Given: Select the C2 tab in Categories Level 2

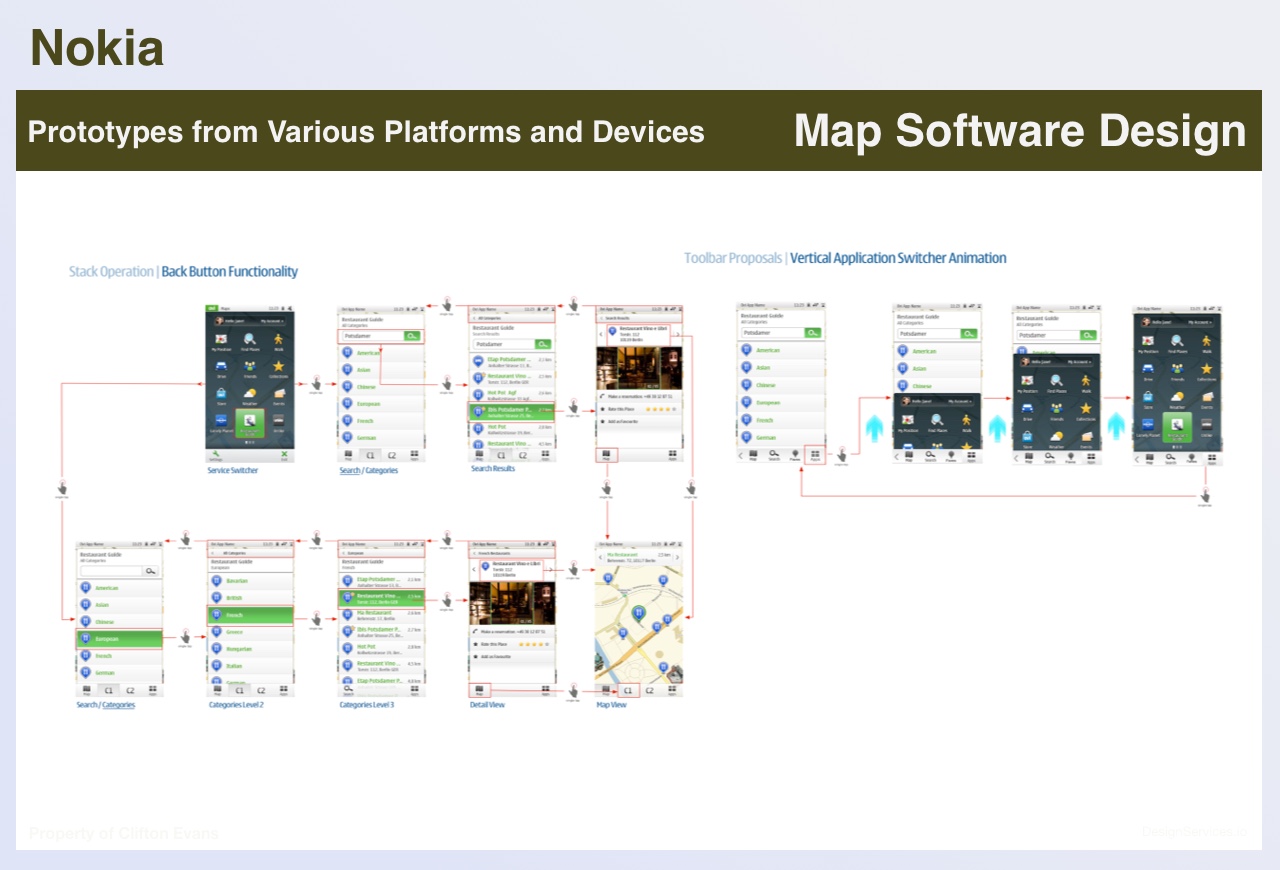Looking at the screenshot, I should pyautogui.click(x=261, y=690).
